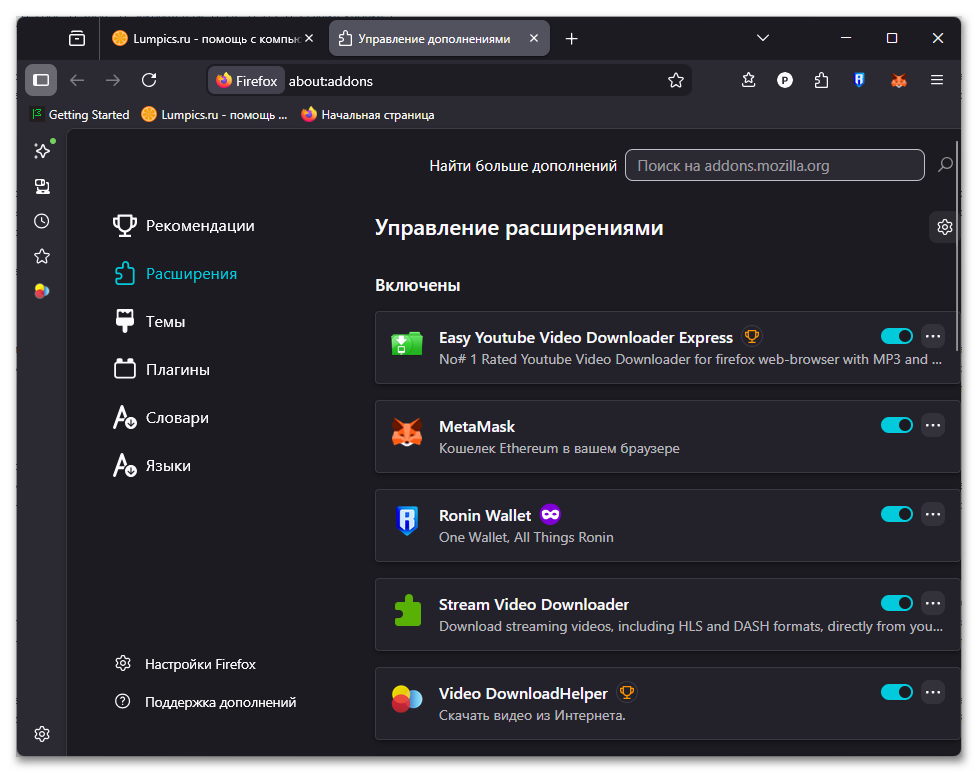
Task: Select the Расширения category
Action: [x=176, y=274]
